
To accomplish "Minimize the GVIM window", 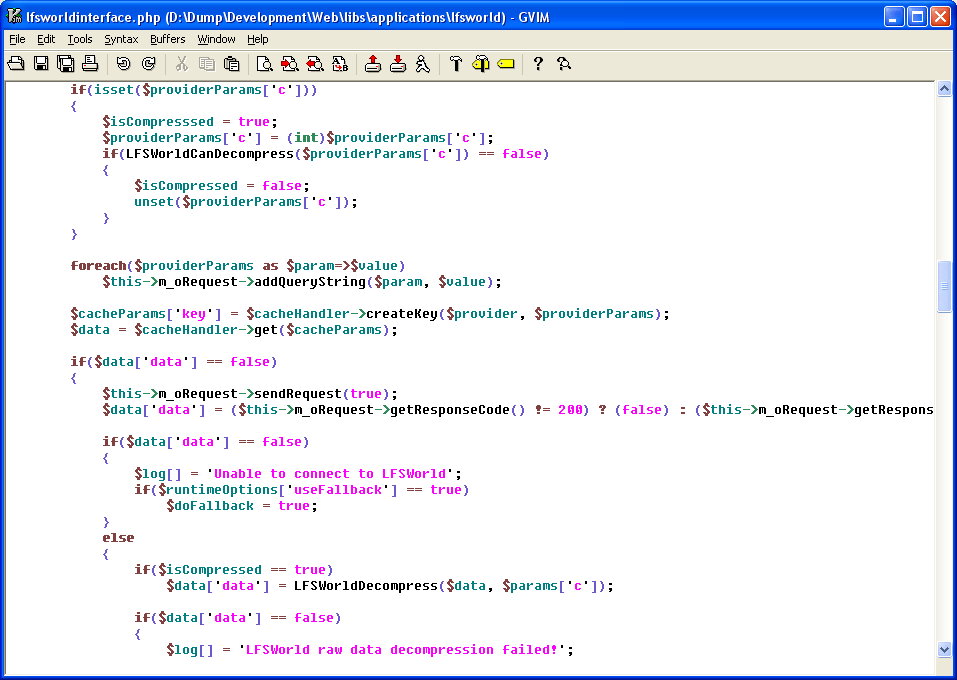I will [894, 16].
